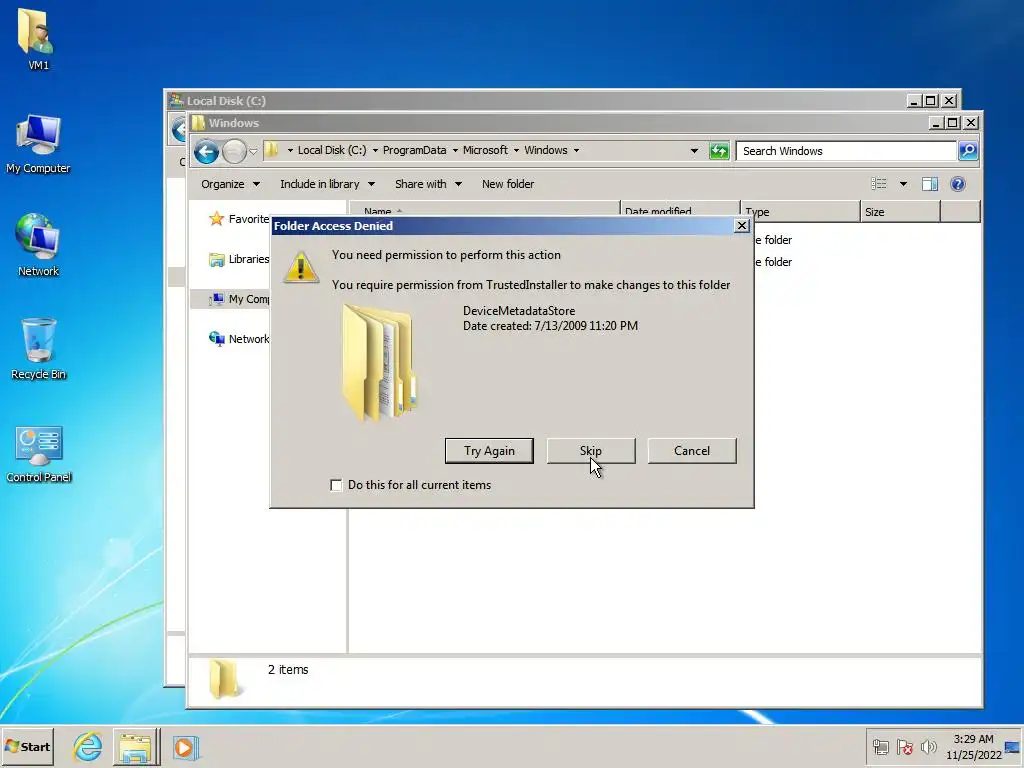Select Libraries in the navigation pane
Image resolution: width=1024 pixels, height=768 pixels.
pyautogui.click(x=239, y=259)
